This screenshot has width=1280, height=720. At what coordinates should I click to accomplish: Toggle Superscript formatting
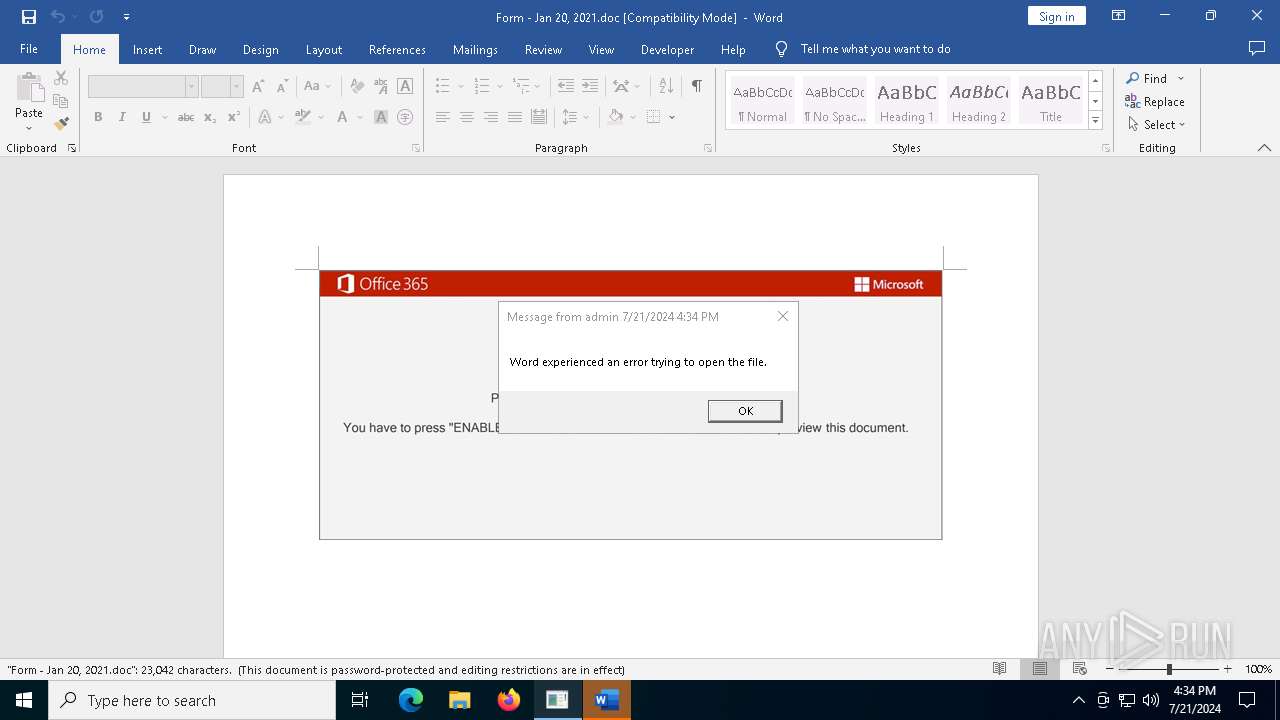[234, 117]
